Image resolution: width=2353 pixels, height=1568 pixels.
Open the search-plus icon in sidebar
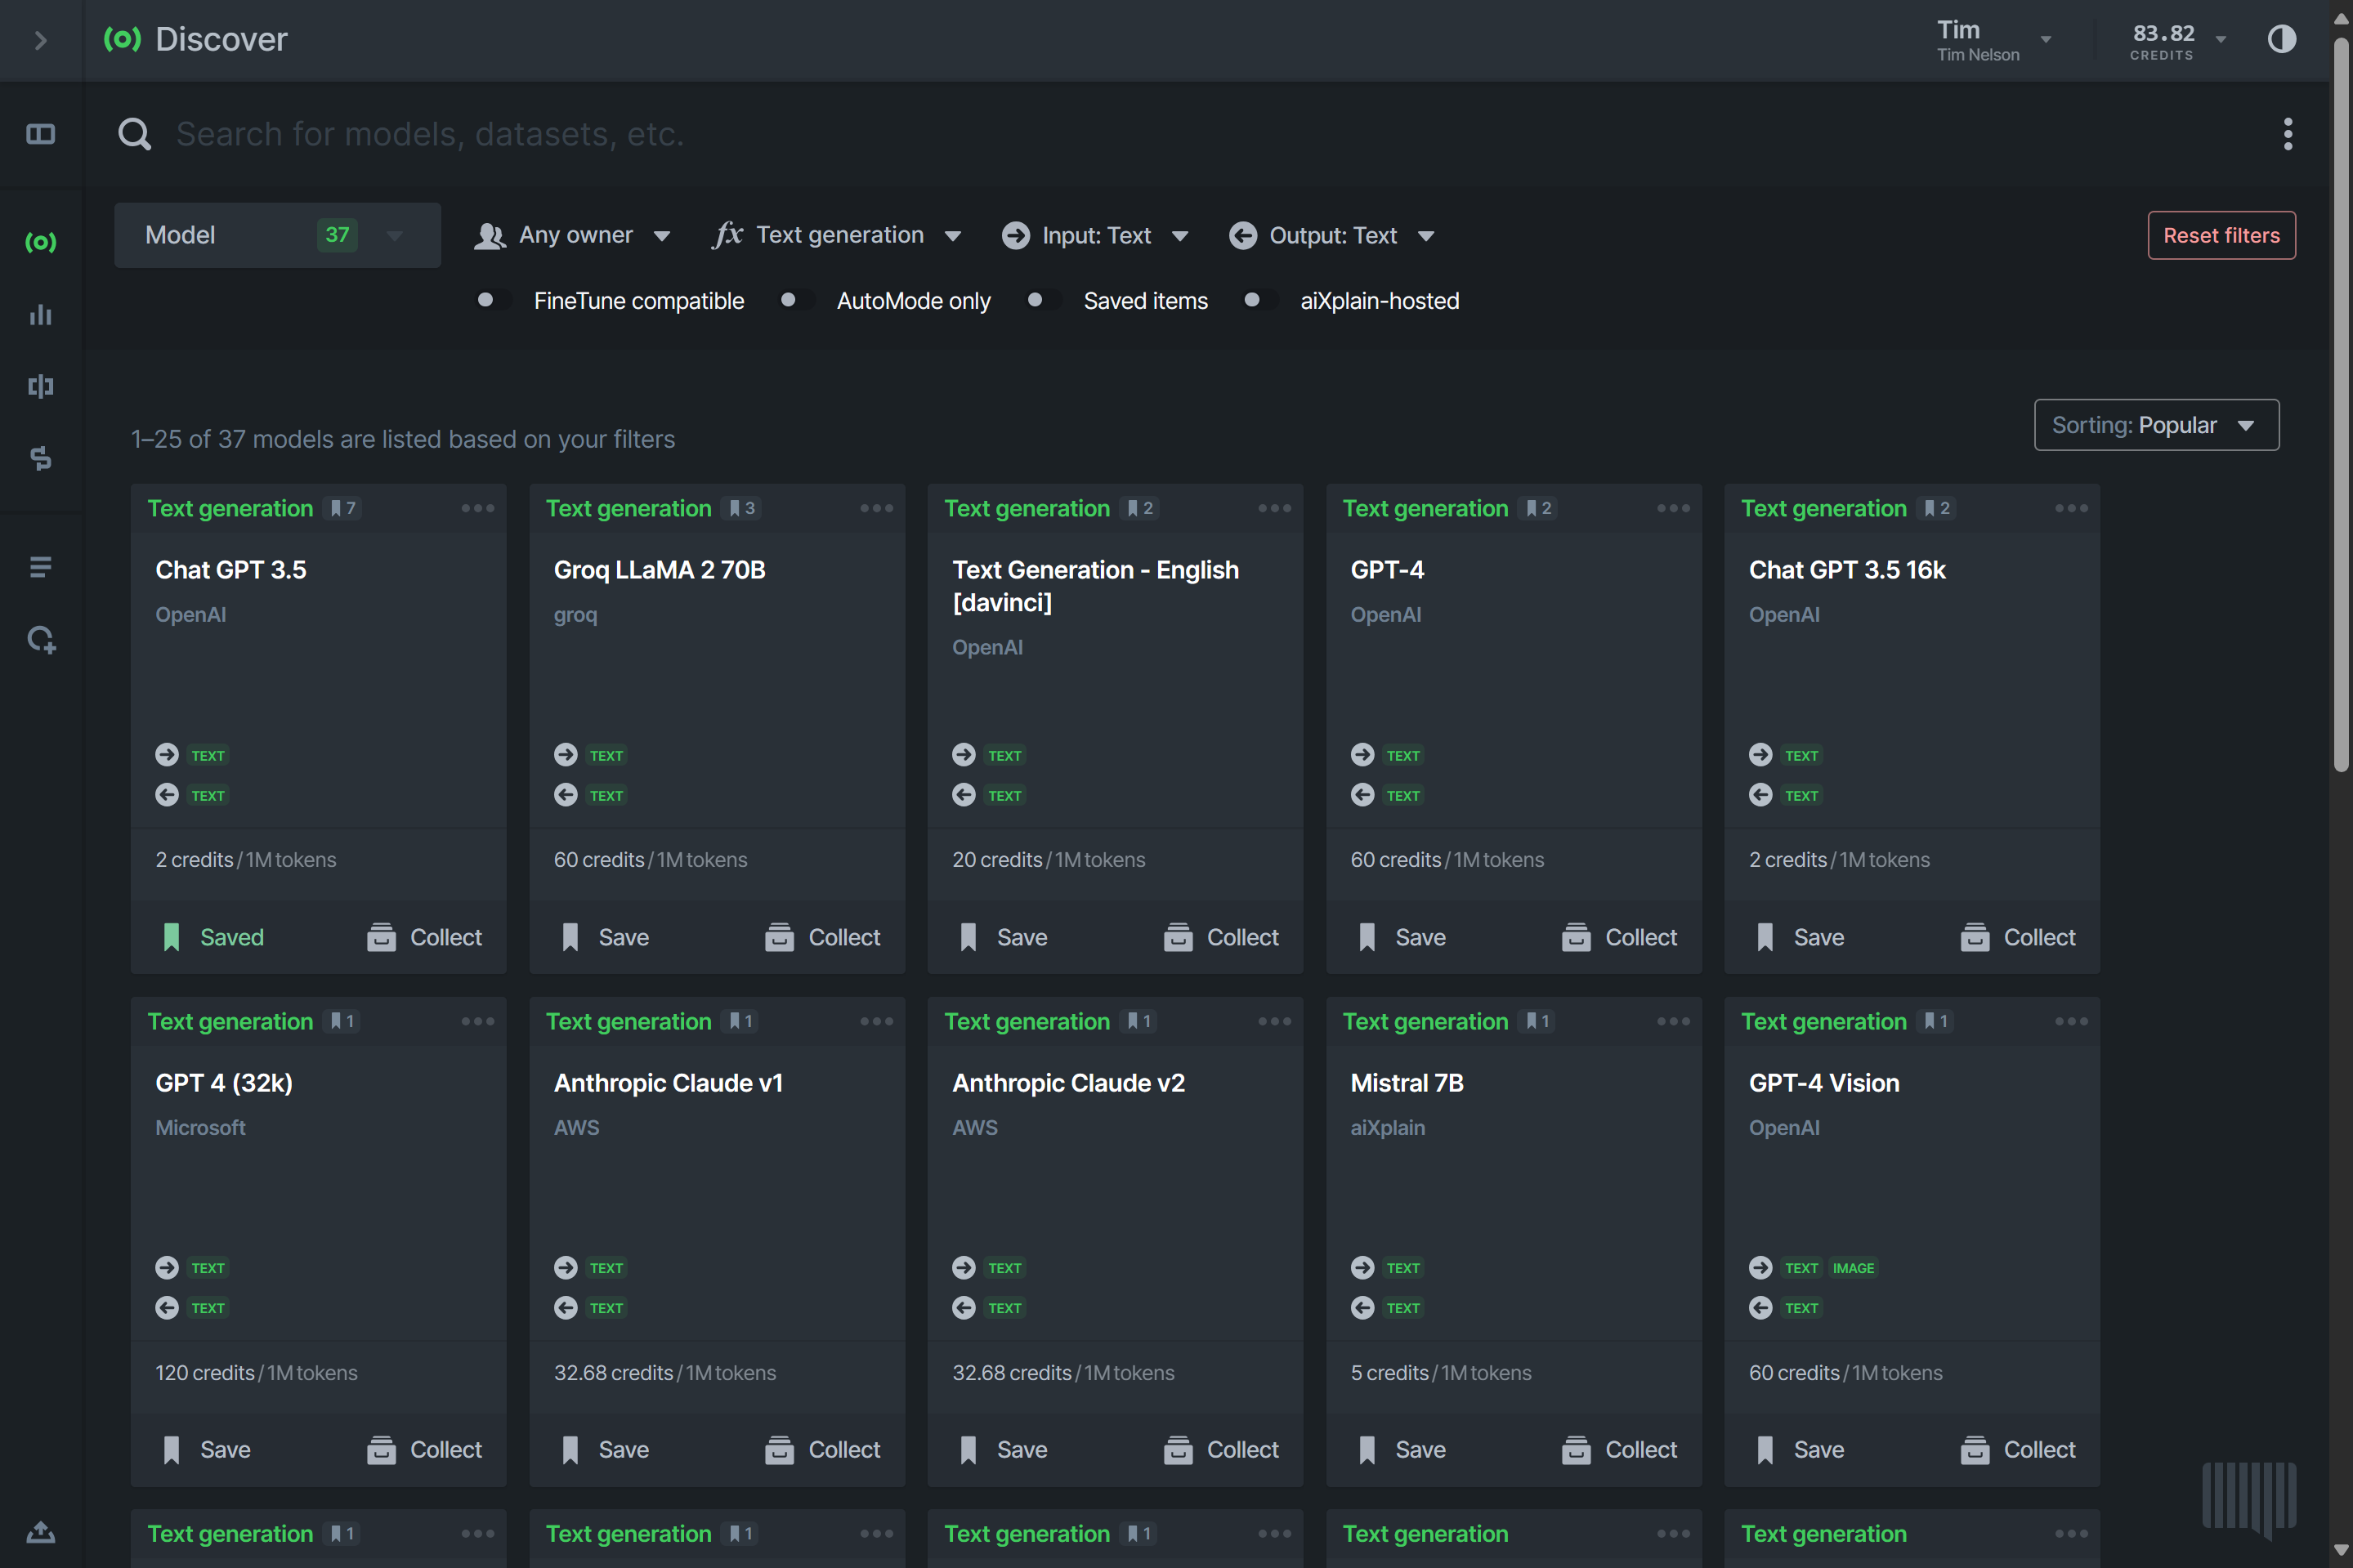tap(41, 640)
